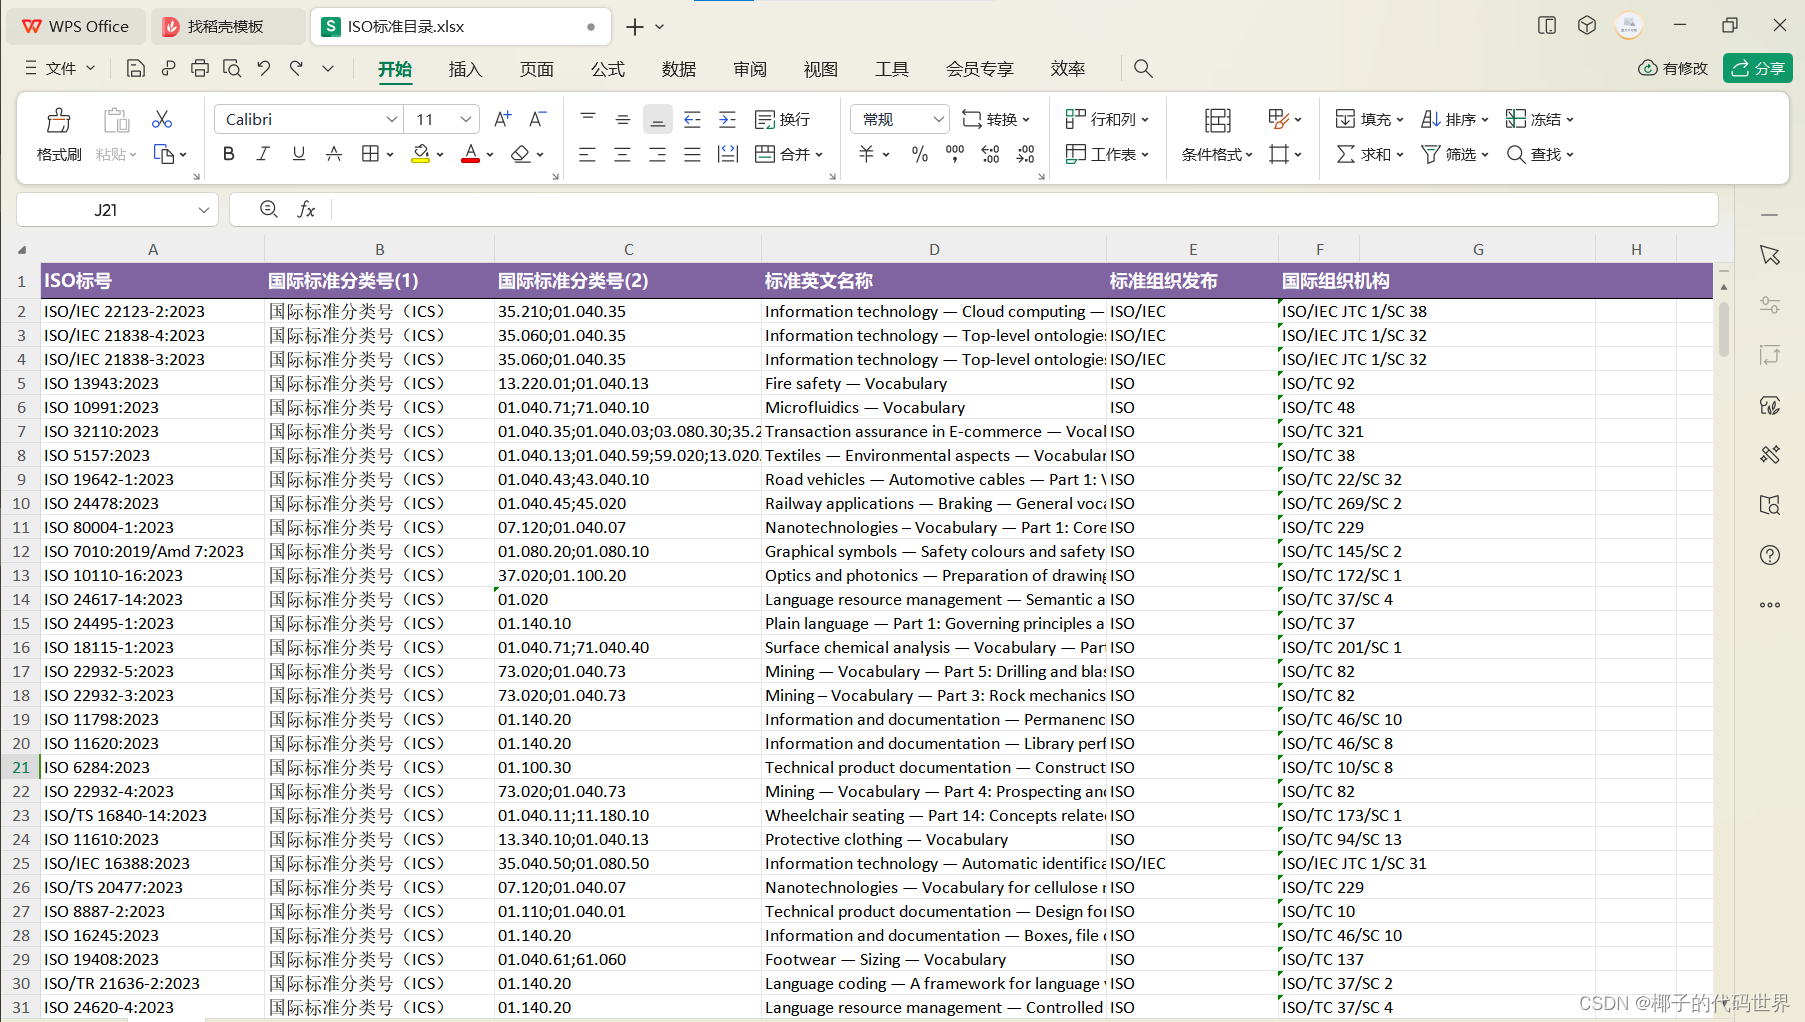
Task: Toggle bold formatting
Action: point(228,154)
